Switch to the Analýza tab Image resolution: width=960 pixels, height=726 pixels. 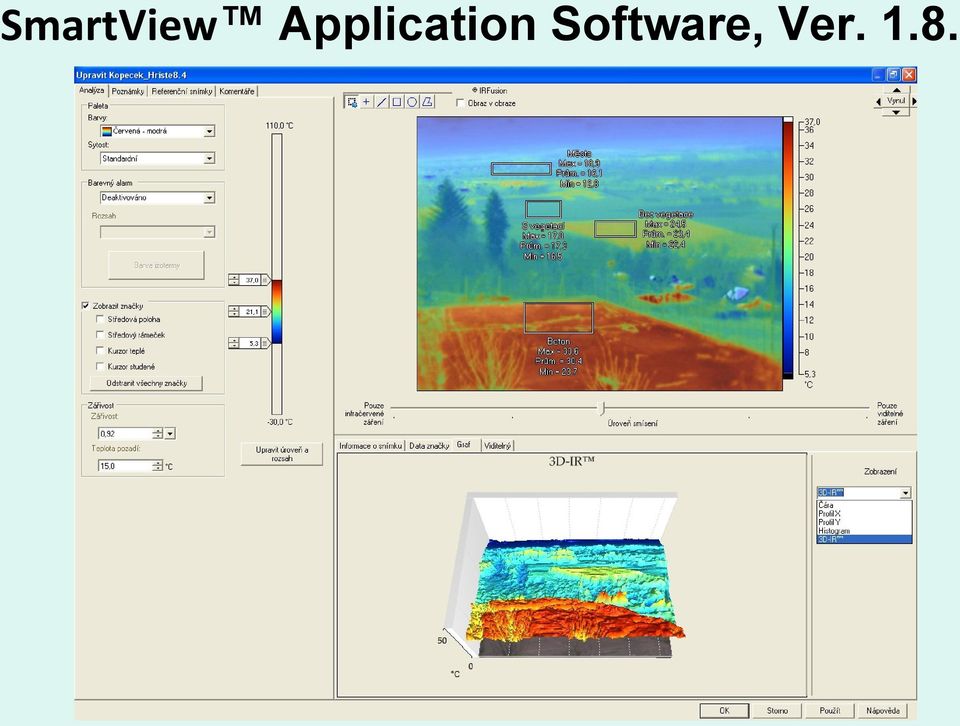pos(92,91)
